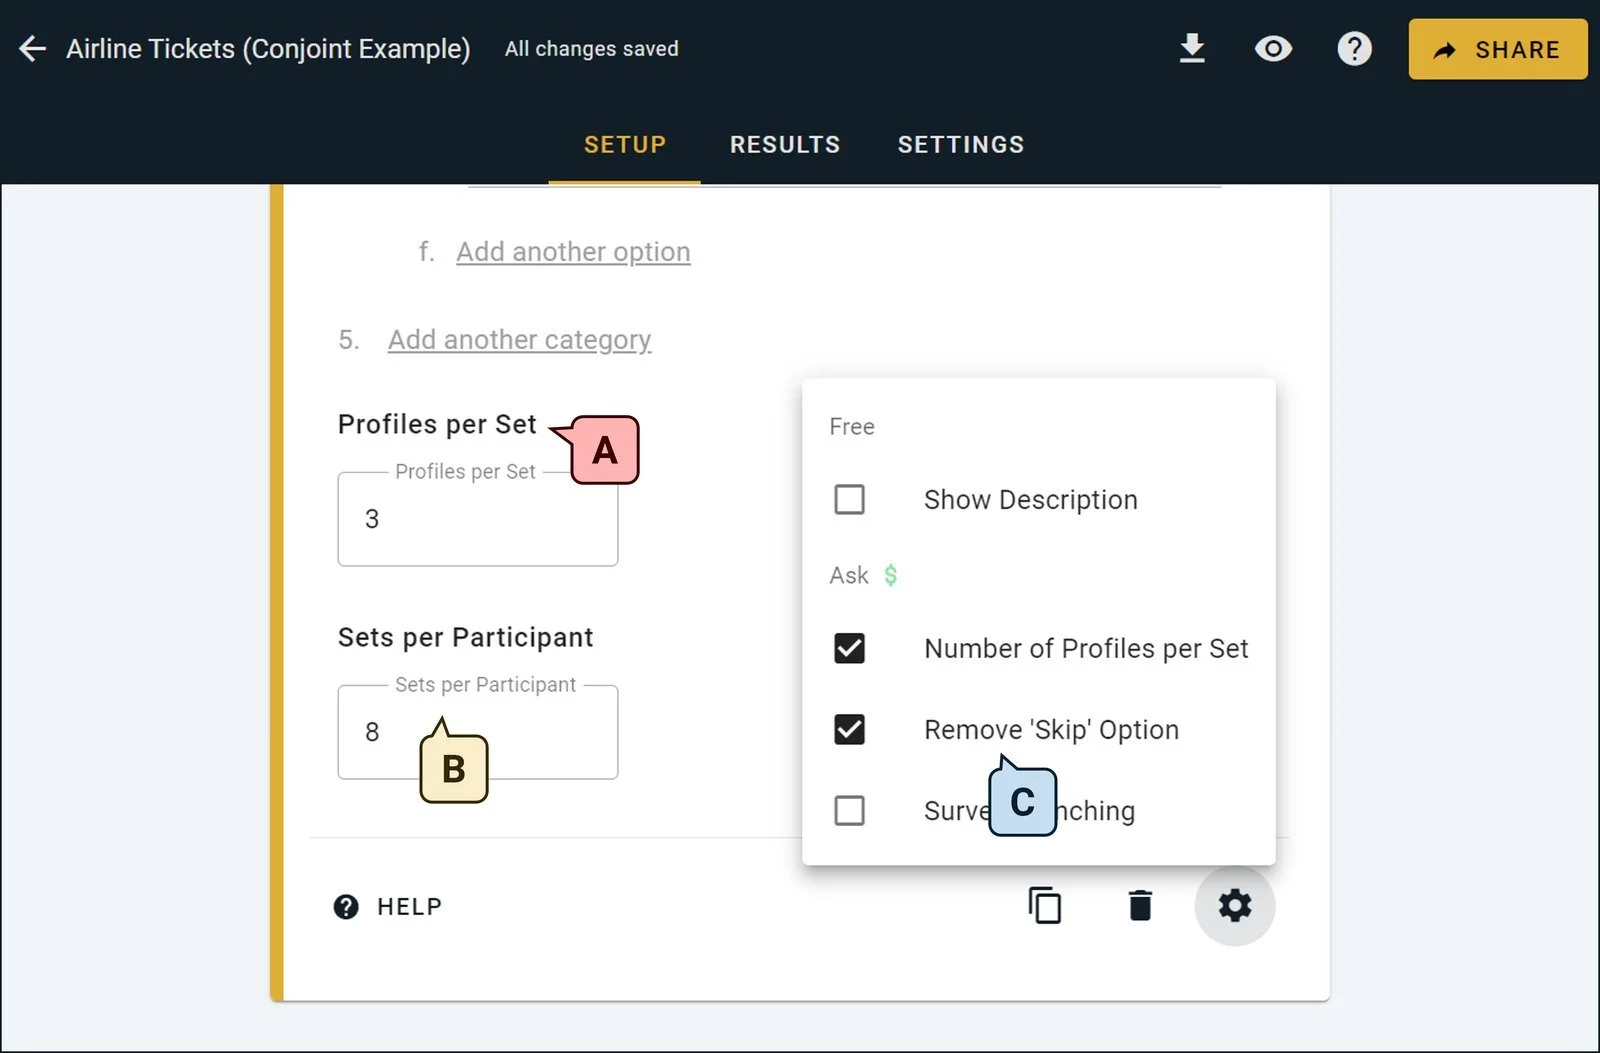
Task: Open the help question mark icon in header
Action: click(1355, 48)
